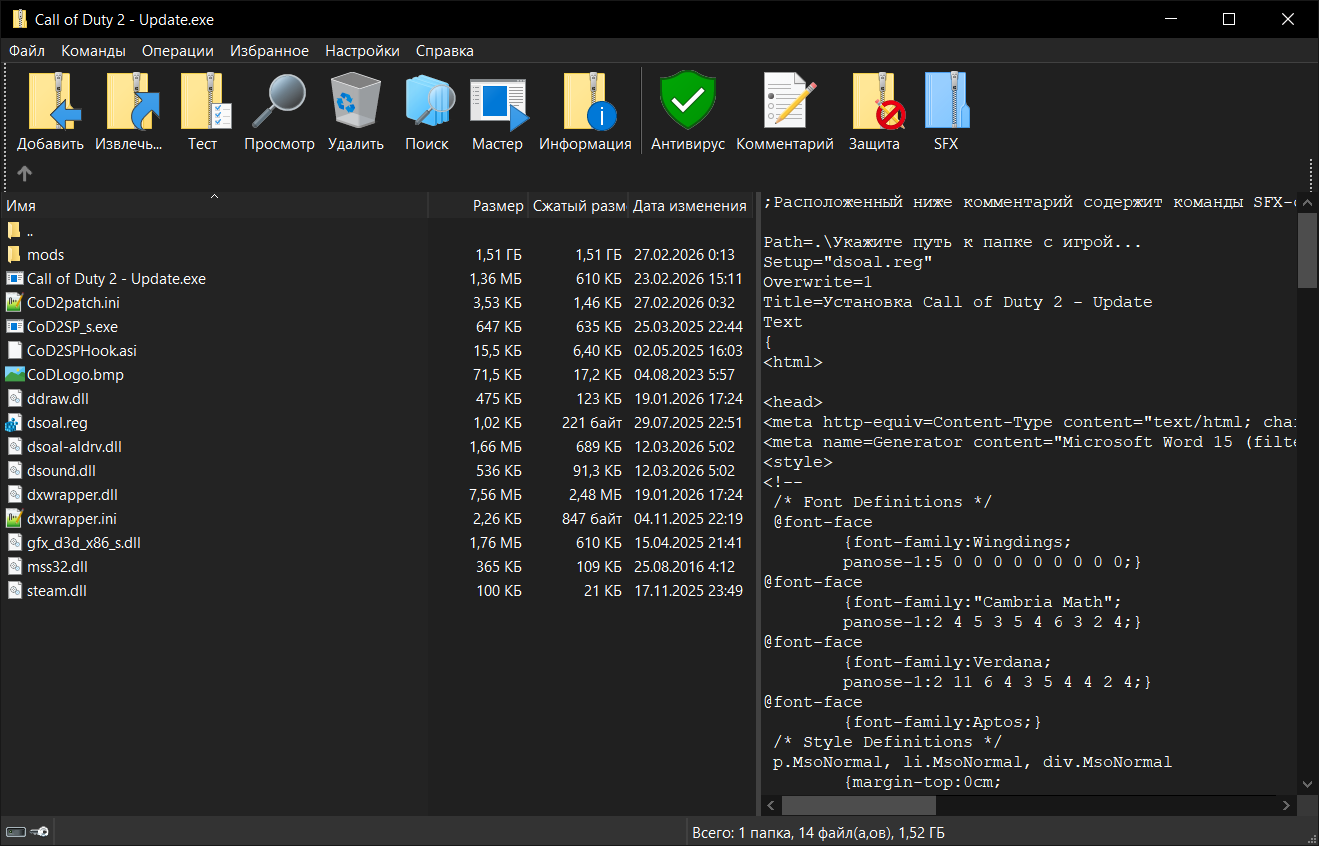The width and height of the screenshot is (1319, 846).
Task: Click the 1,51 ГБ size of mods
Action: click(498, 255)
